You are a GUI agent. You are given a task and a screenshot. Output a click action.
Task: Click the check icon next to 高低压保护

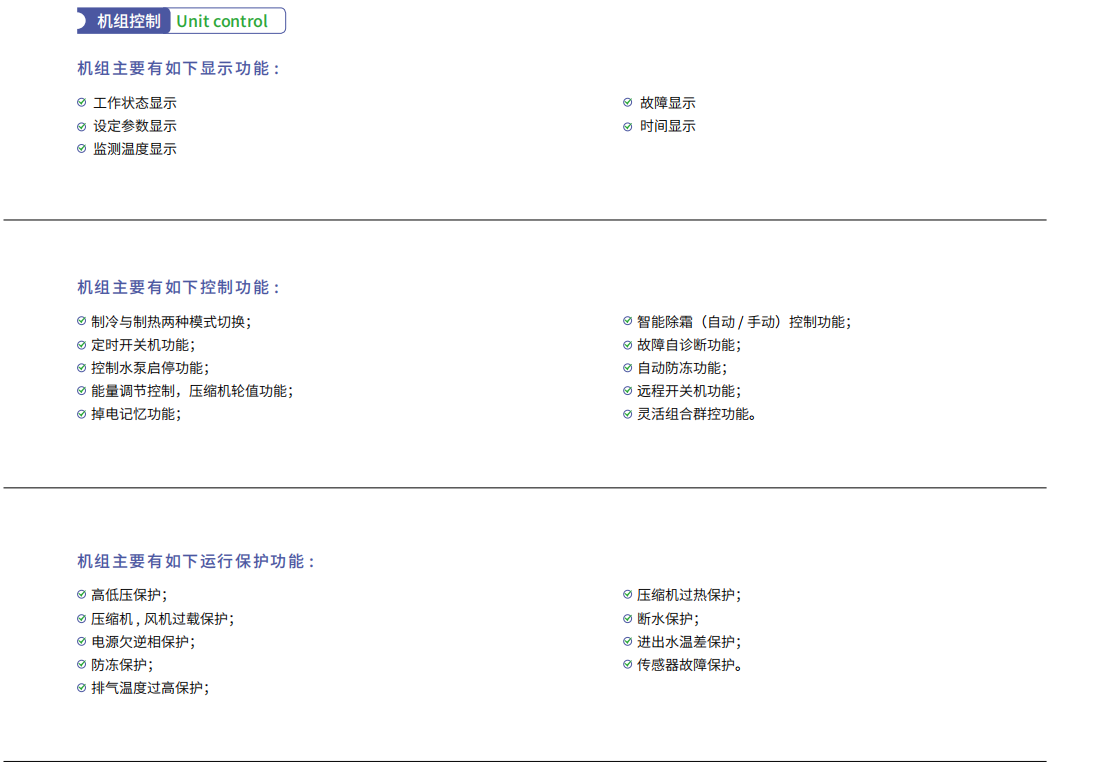[82, 595]
